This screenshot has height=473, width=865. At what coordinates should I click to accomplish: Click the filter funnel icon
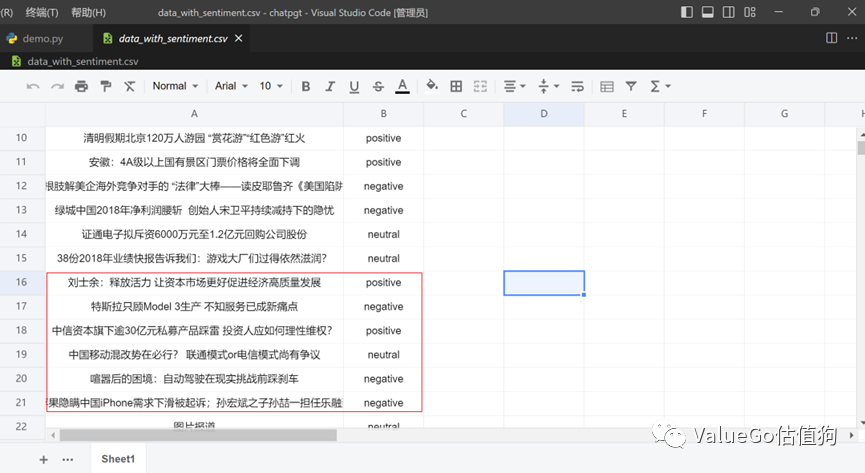click(630, 87)
